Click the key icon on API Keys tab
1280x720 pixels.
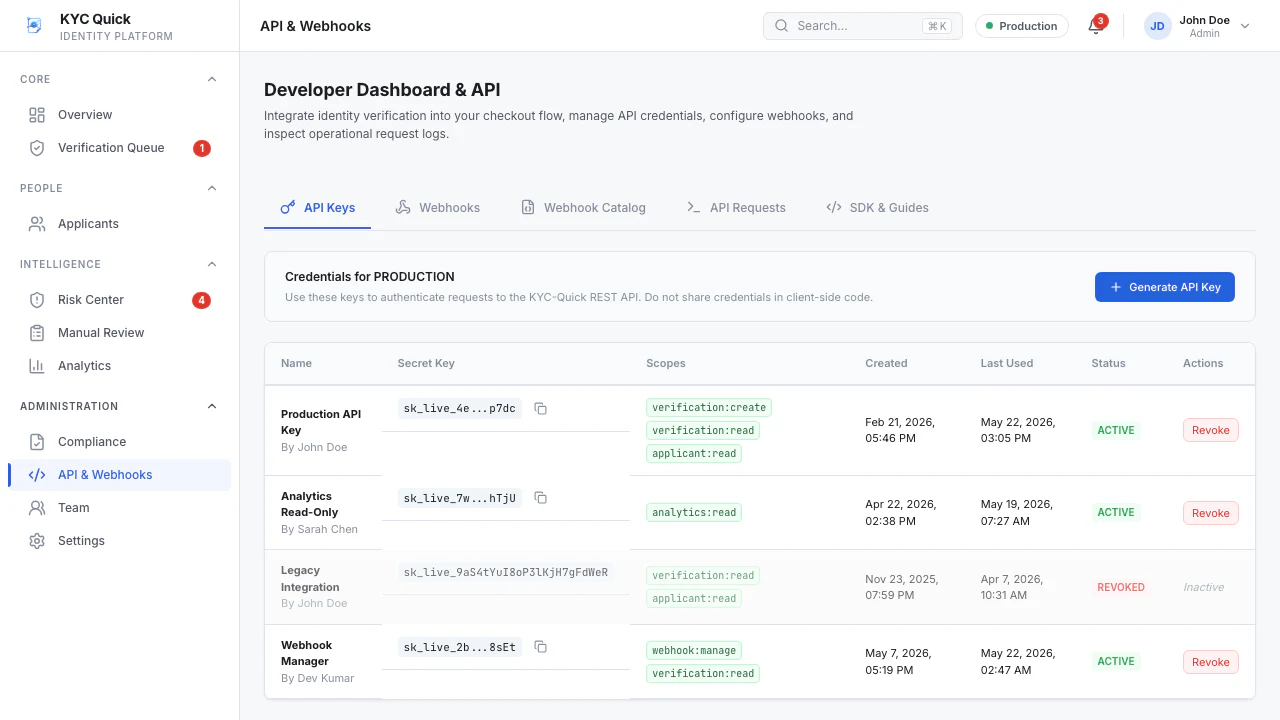pyautogui.click(x=288, y=208)
